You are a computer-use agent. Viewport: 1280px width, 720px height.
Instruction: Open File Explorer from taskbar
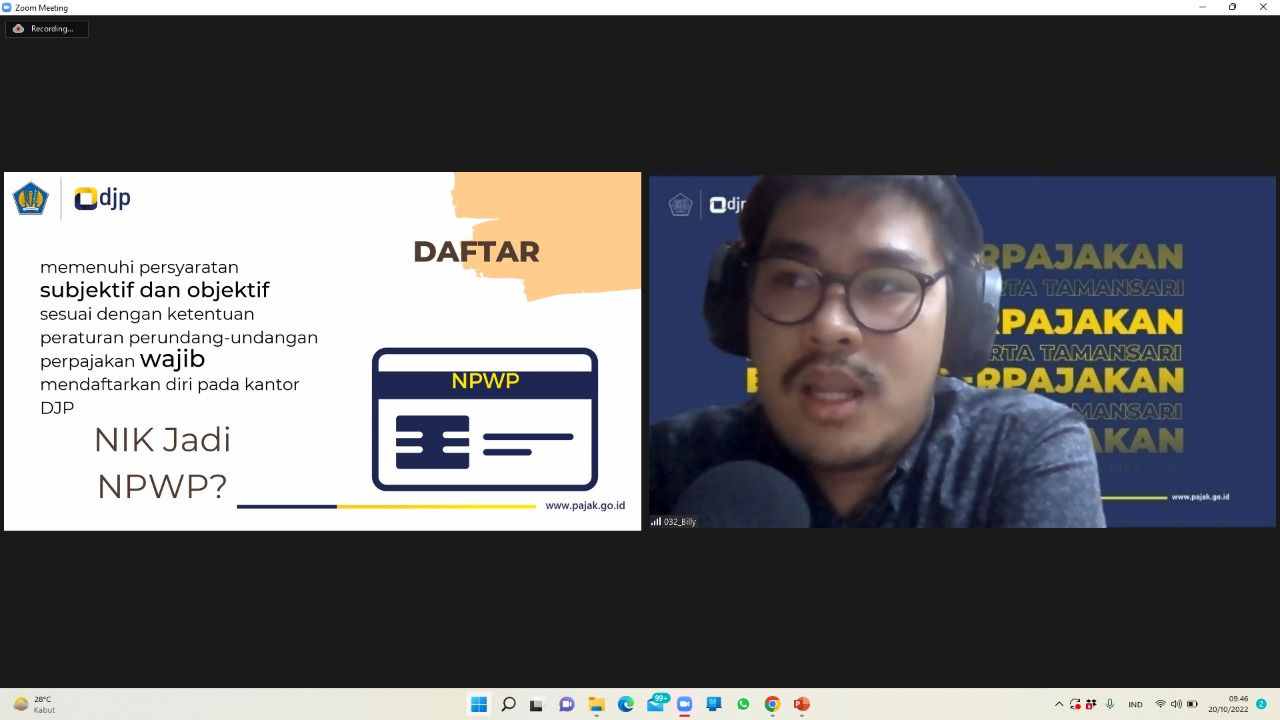click(x=596, y=704)
